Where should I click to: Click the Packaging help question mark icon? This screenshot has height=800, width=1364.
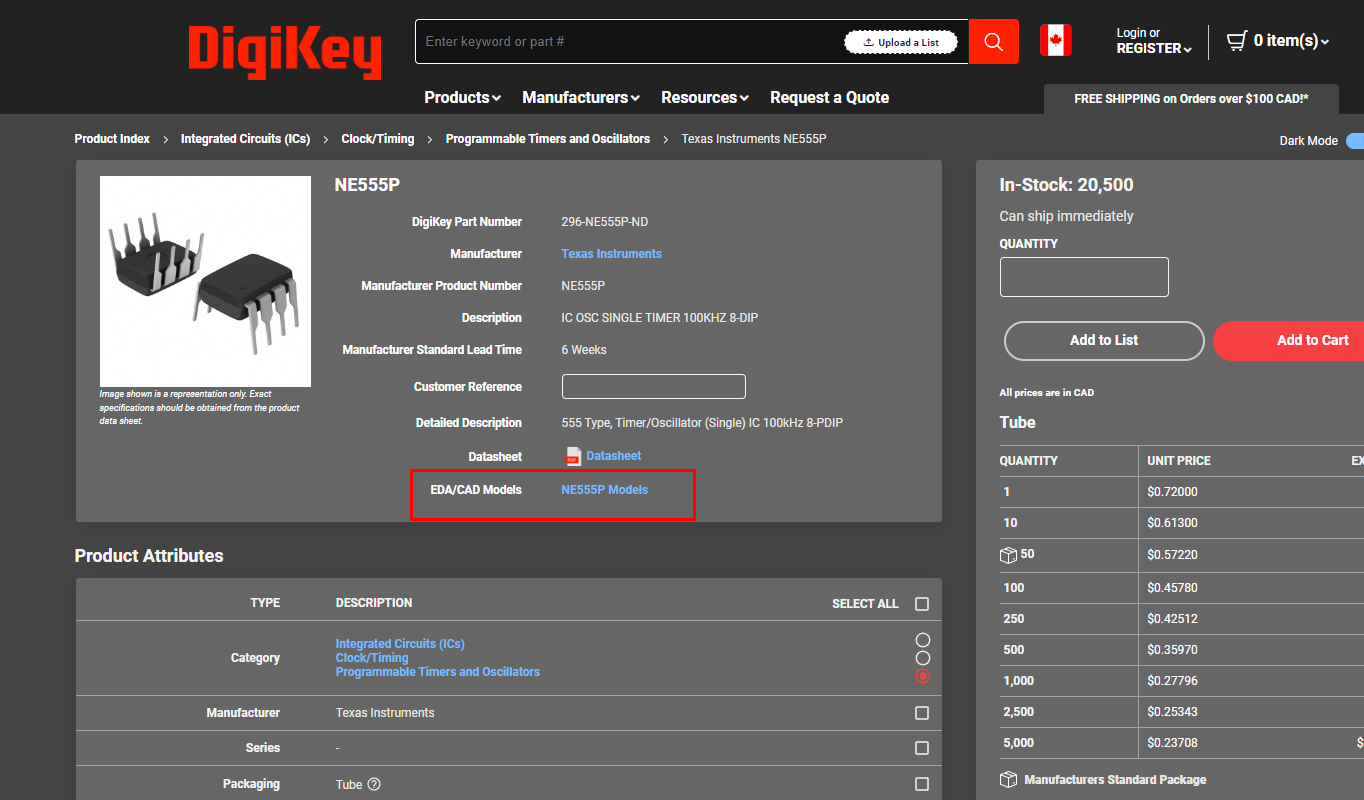374,784
